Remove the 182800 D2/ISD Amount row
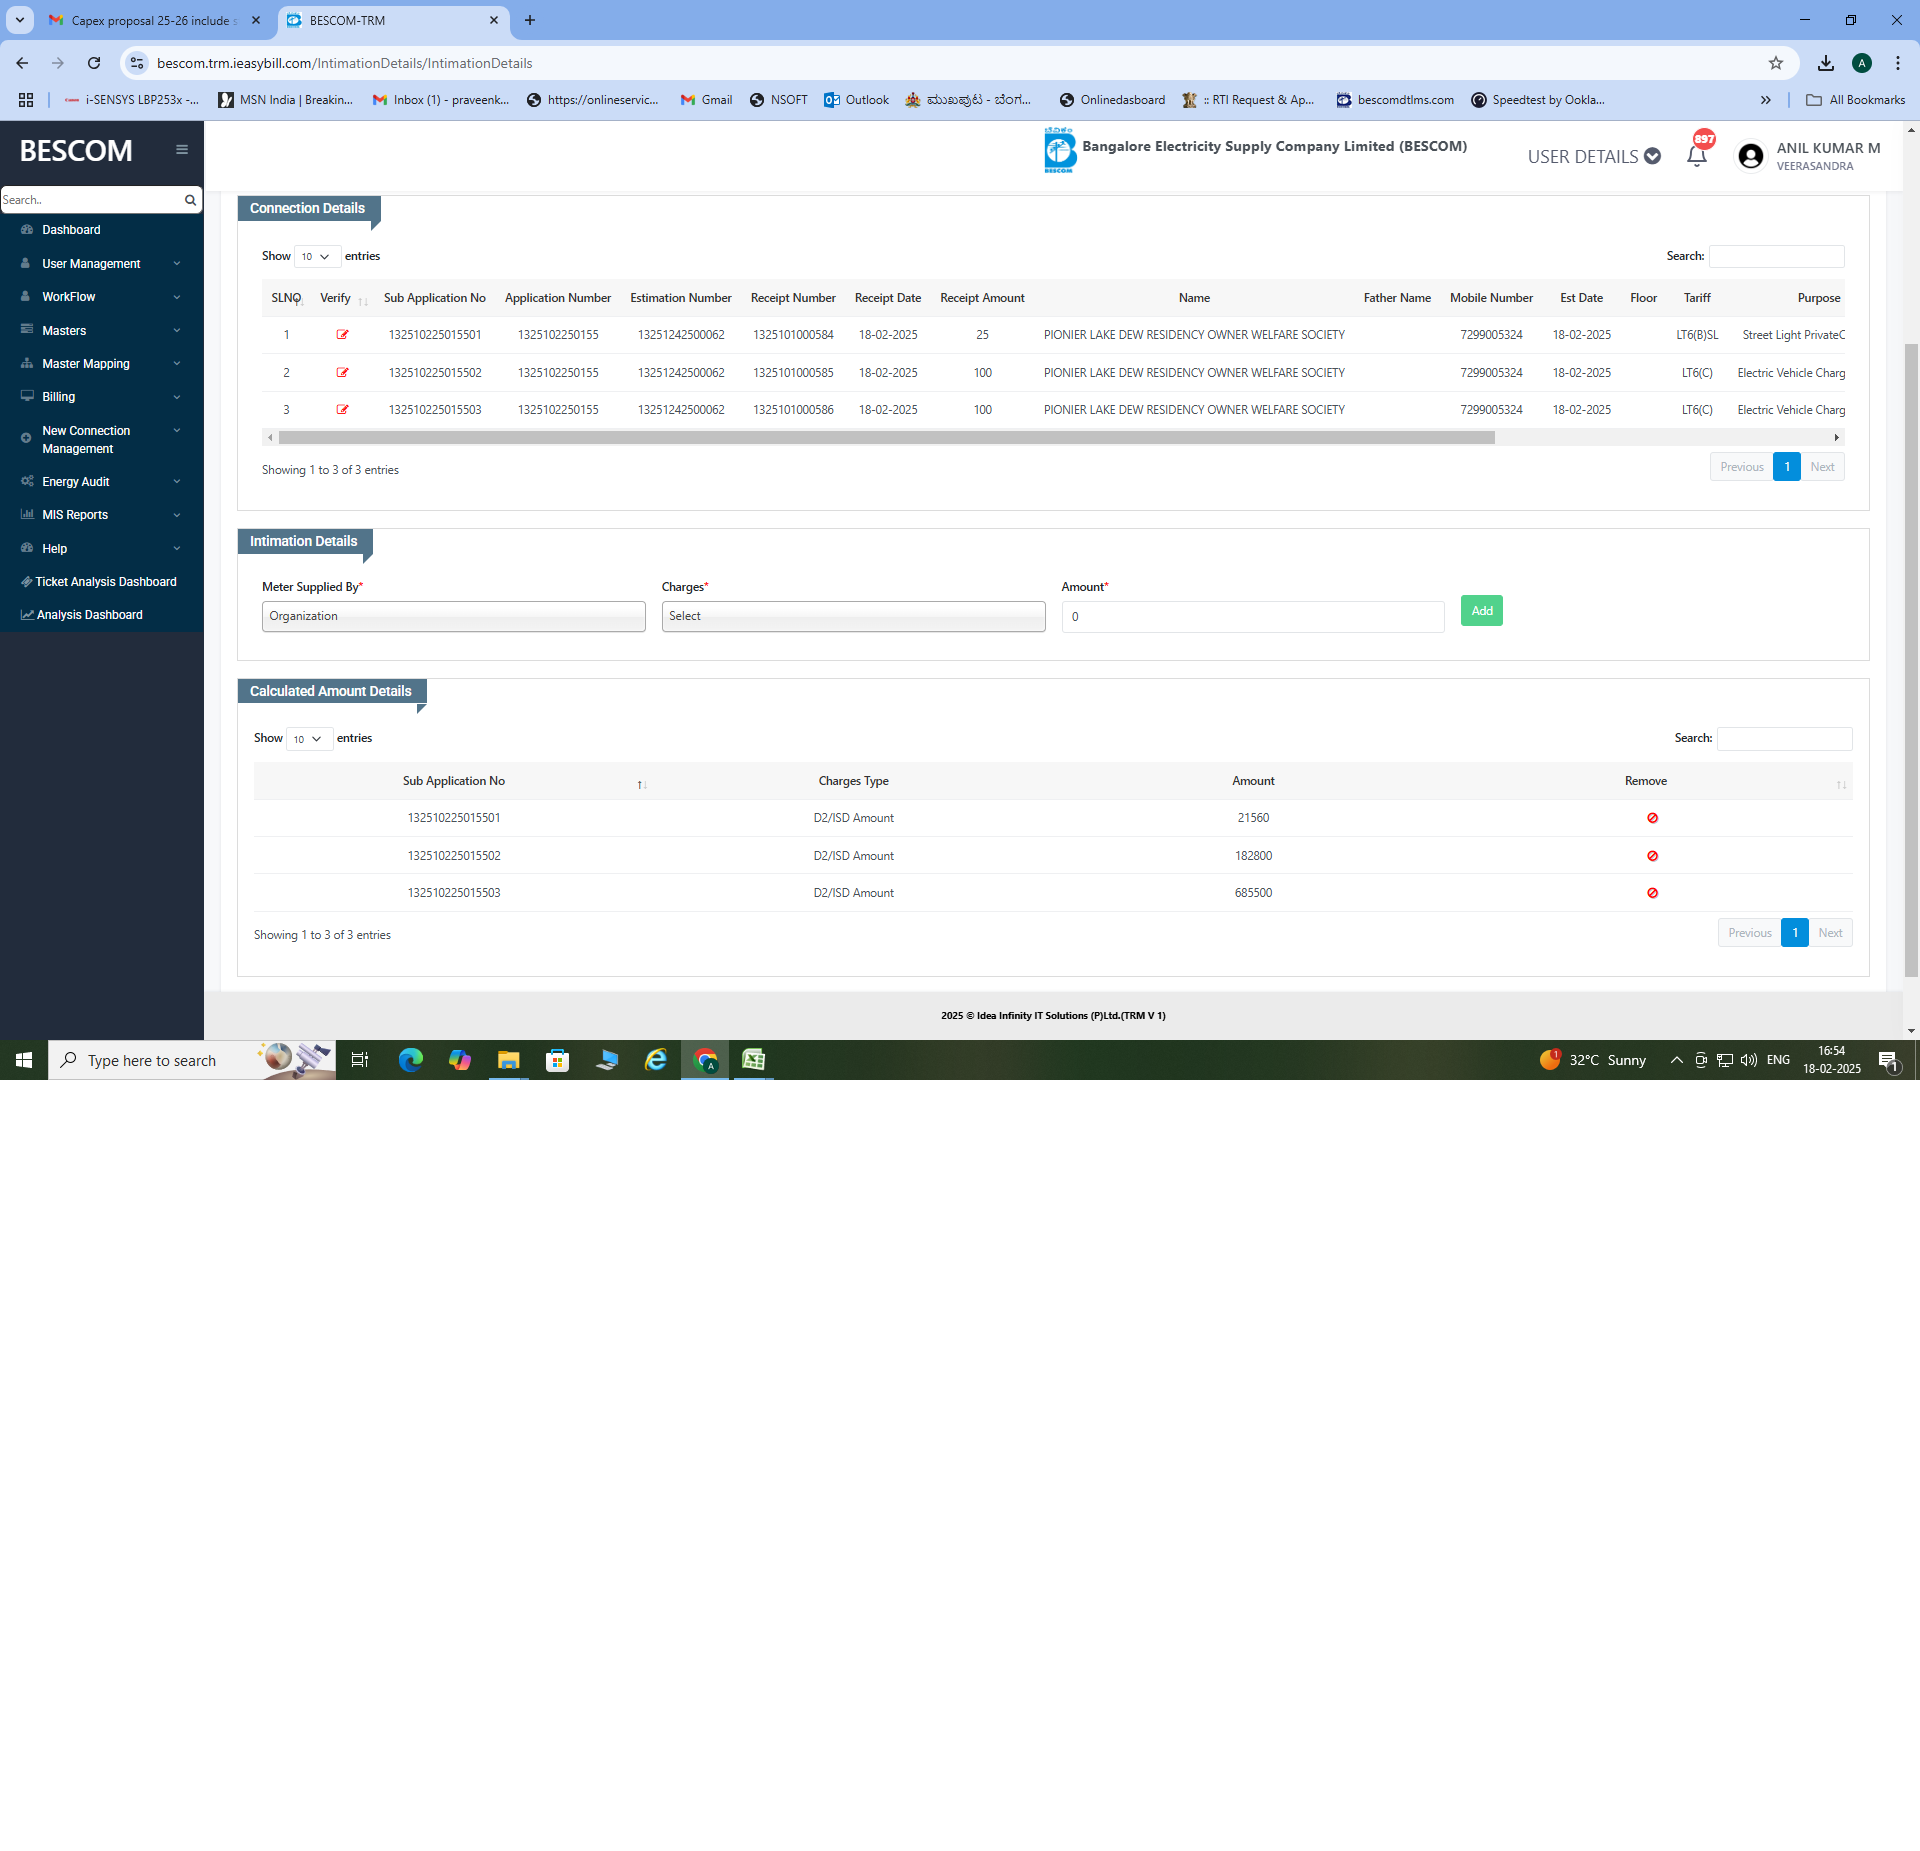The width and height of the screenshot is (1920, 1851). [1652, 856]
